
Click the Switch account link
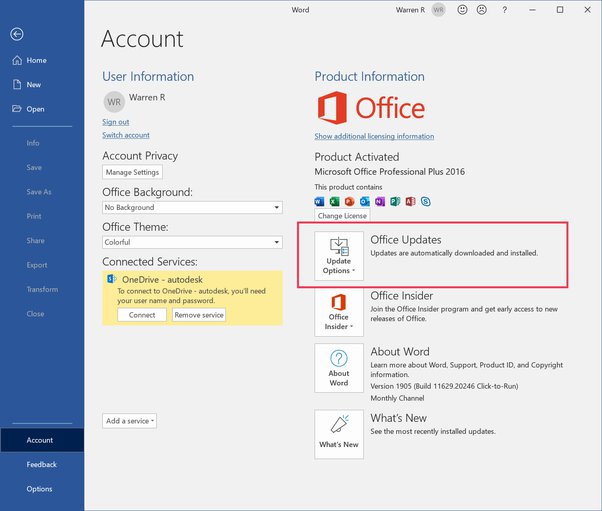(126, 135)
